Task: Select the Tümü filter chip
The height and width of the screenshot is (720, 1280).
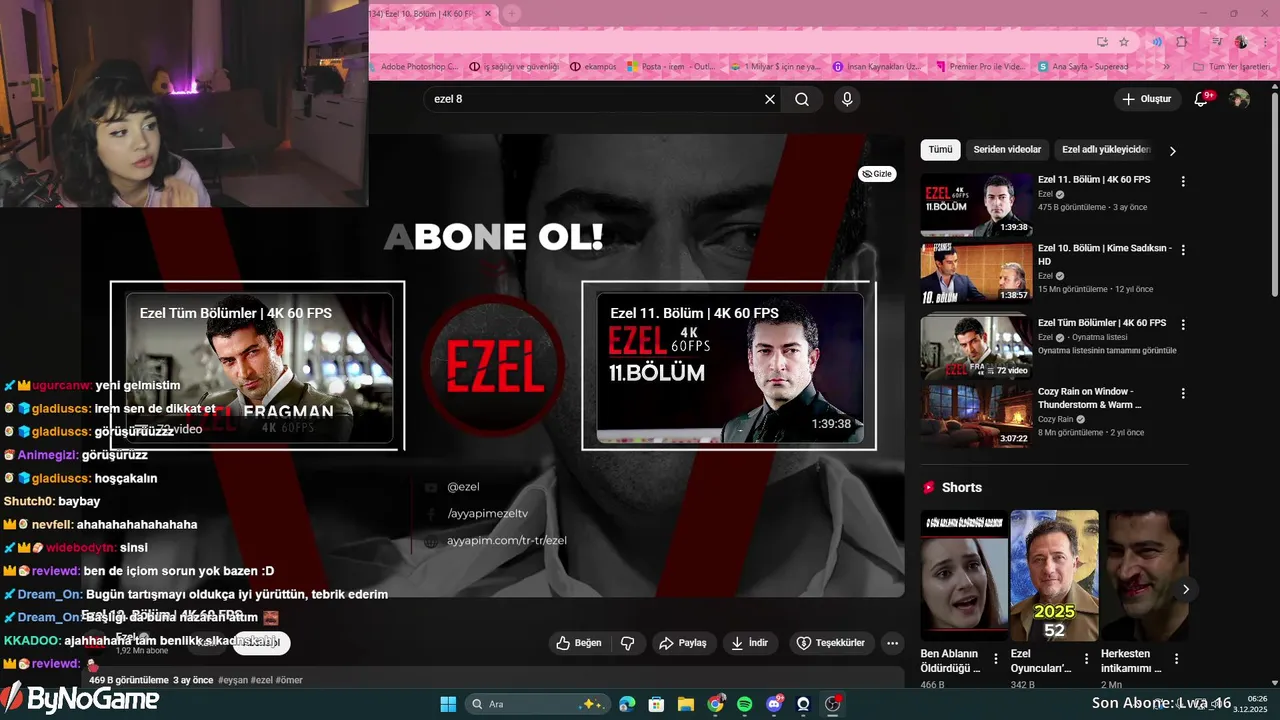Action: [x=940, y=150]
